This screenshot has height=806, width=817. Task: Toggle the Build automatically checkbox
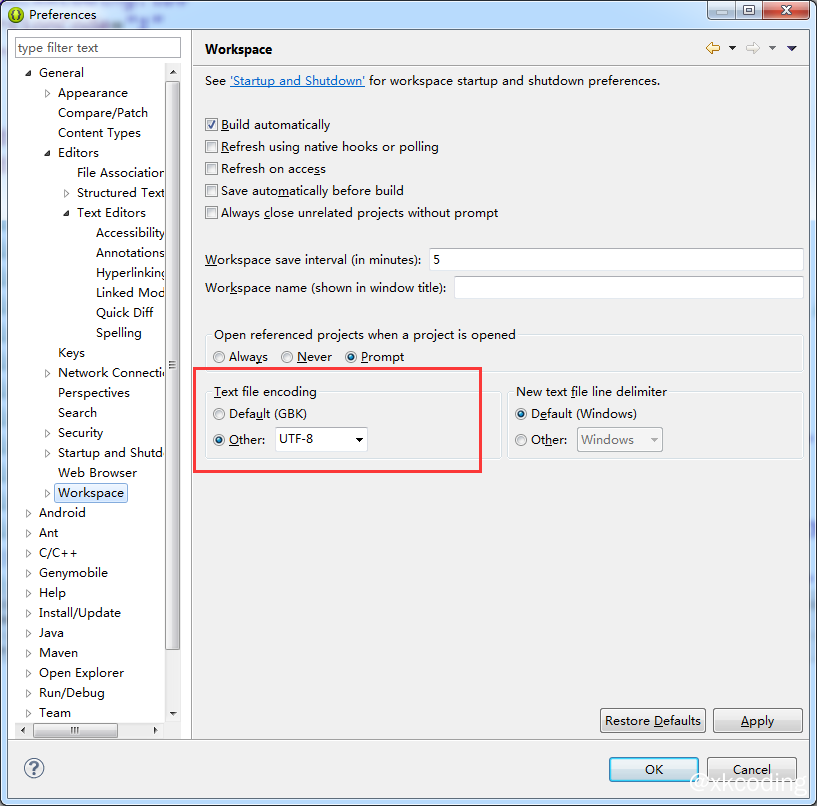[x=211, y=125]
